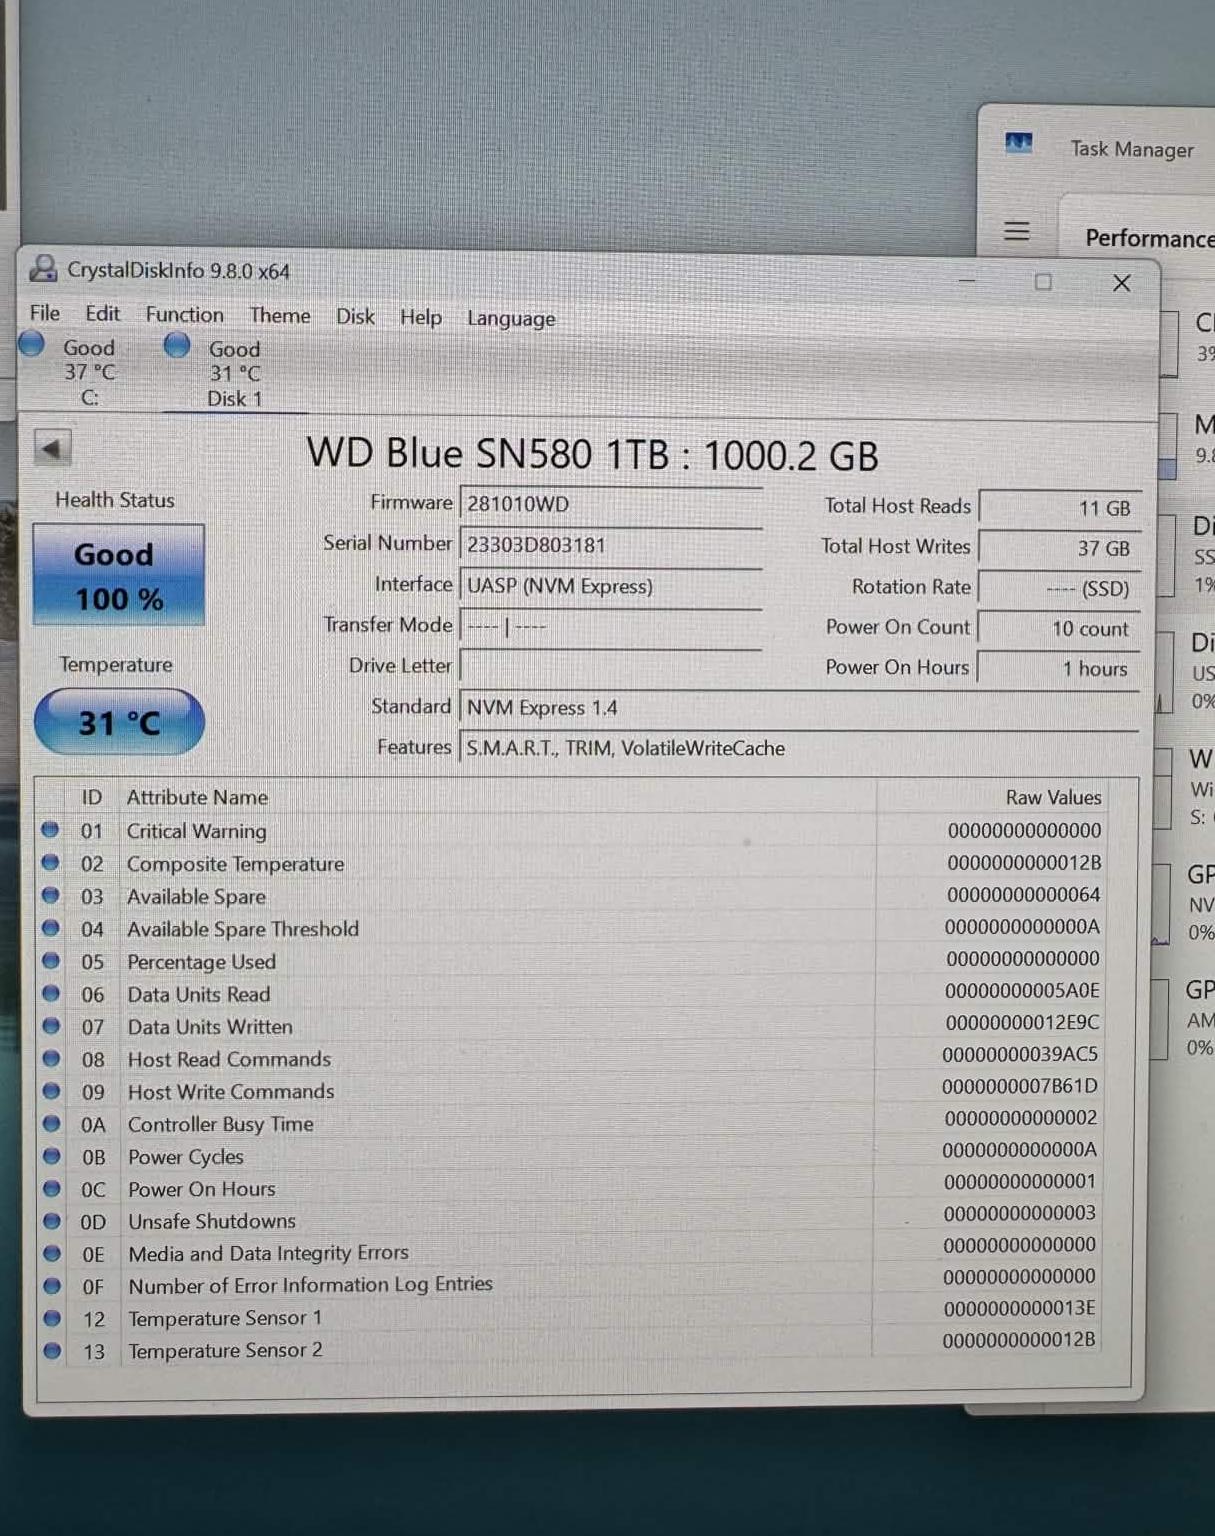Click status dot of Data Units Written row
The height and width of the screenshot is (1536, 1215).
(51, 1026)
